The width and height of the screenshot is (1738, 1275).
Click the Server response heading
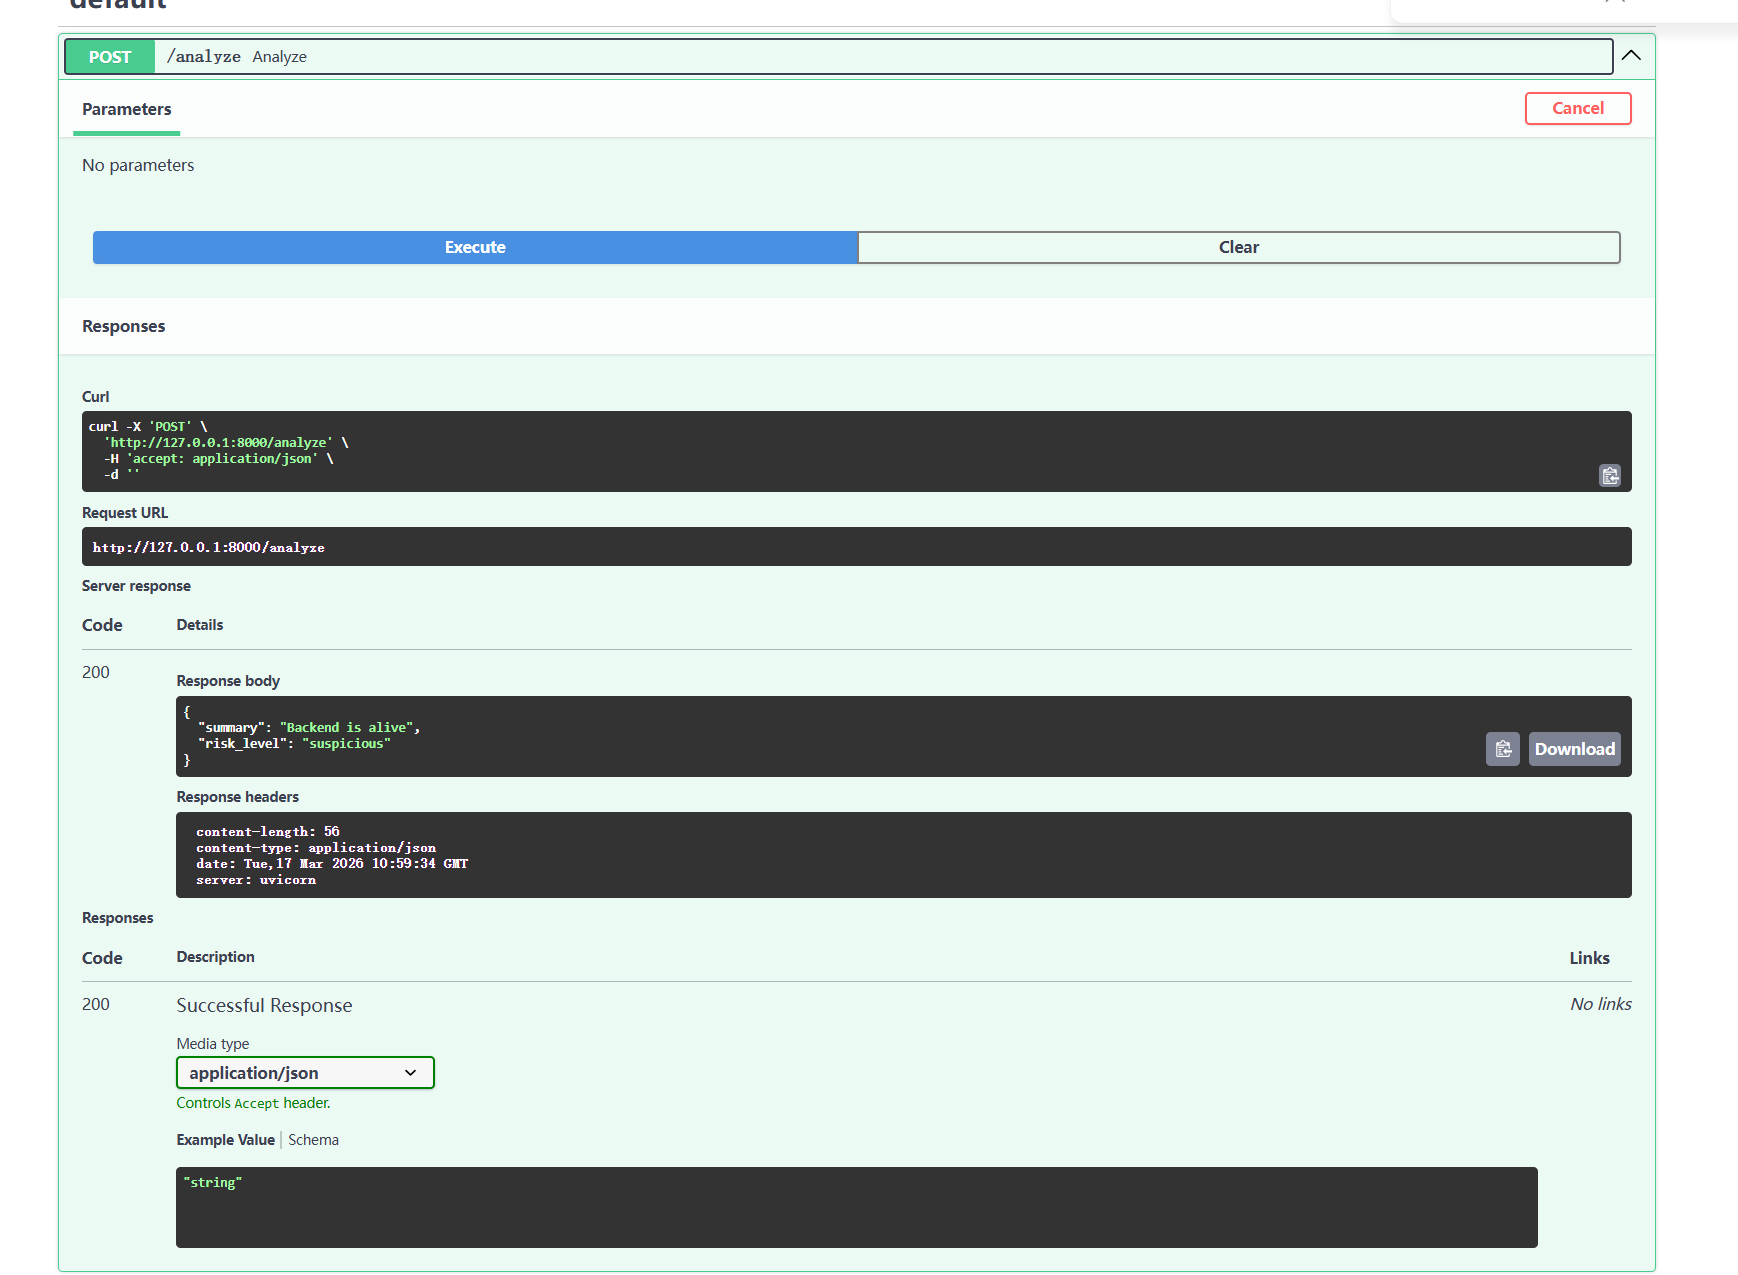(136, 586)
